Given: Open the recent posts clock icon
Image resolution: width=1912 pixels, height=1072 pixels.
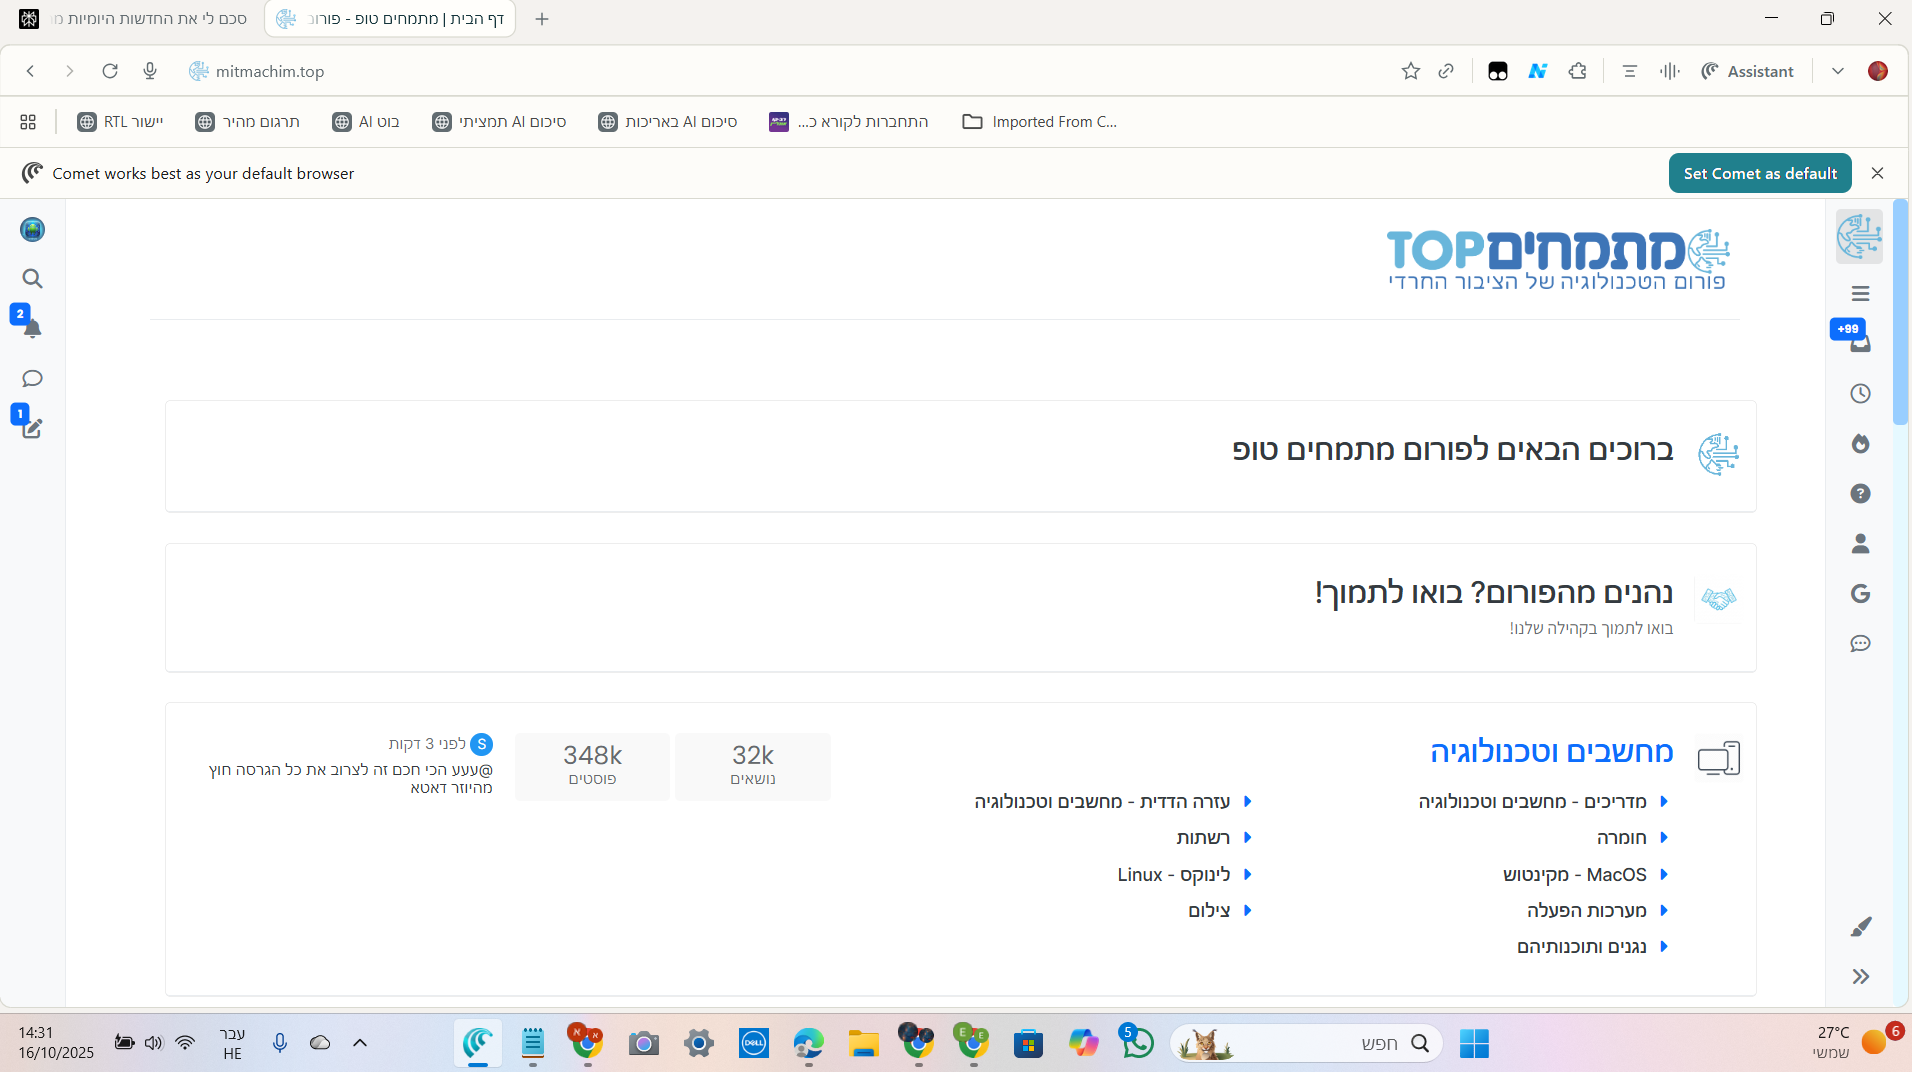Looking at the screenshot, I should 1860,394.
